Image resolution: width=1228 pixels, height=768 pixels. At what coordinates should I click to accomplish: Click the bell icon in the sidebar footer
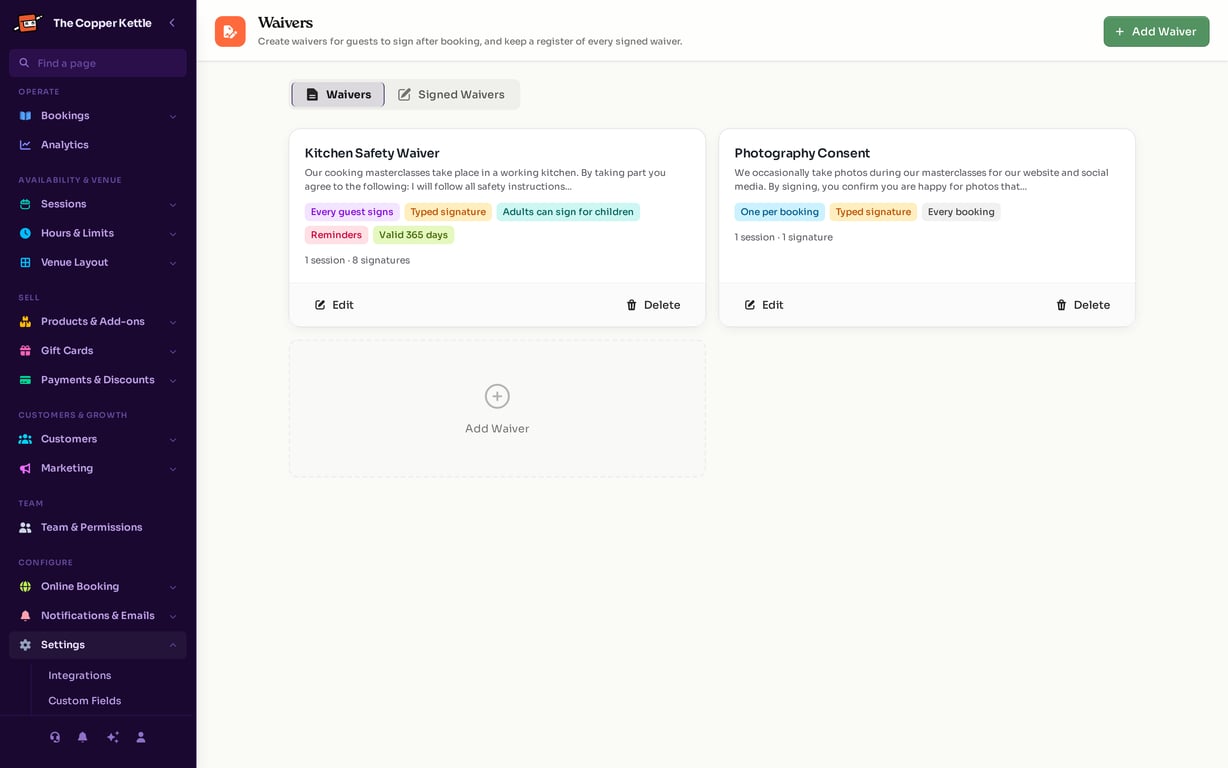click(x=83, y=737)
